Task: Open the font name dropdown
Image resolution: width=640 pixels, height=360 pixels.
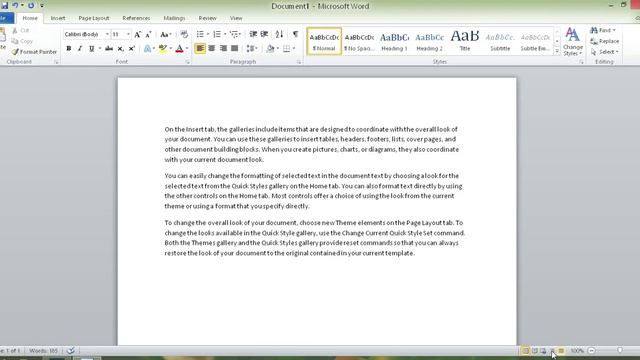Action: [x=107, y=34]
